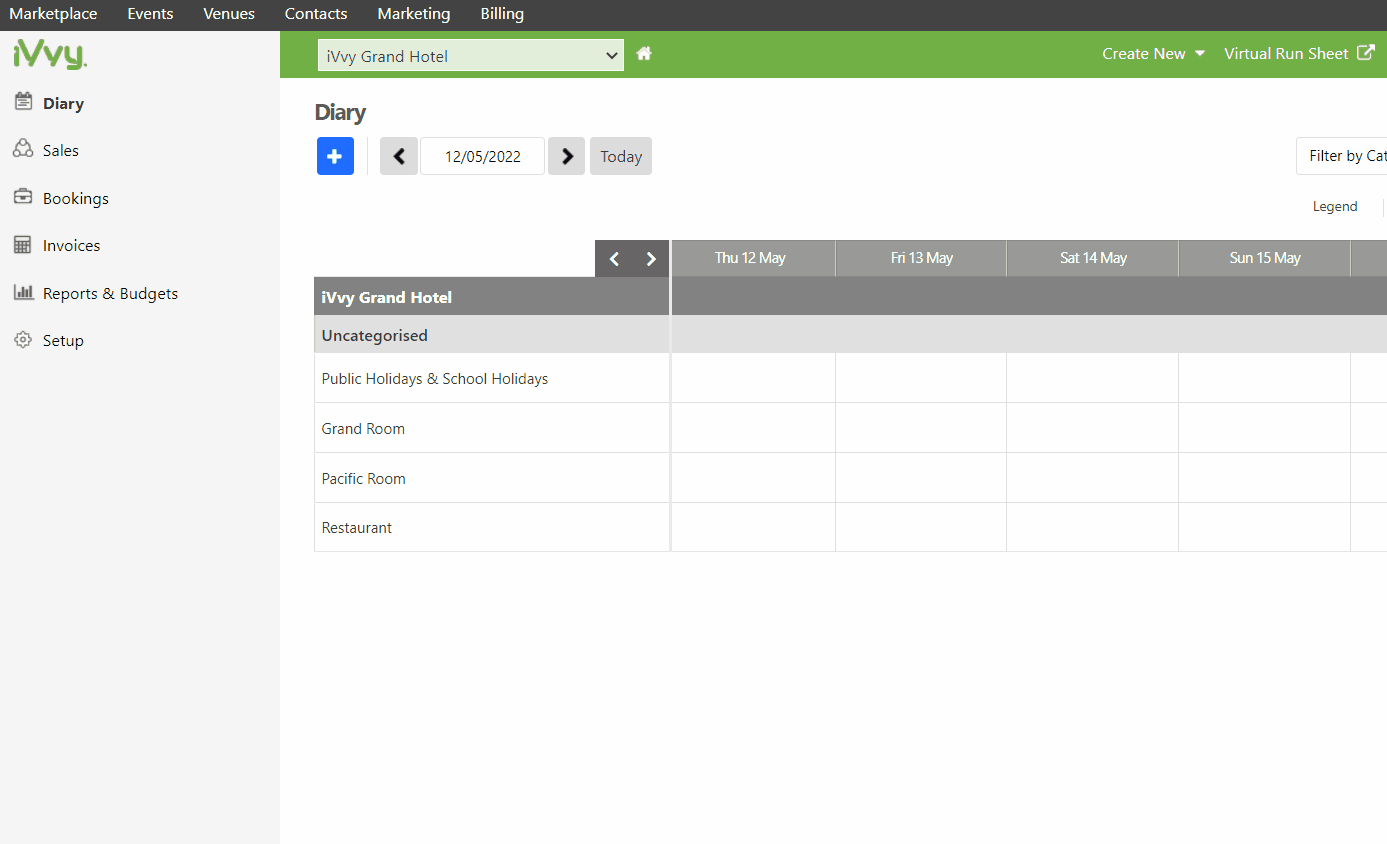
Task: Click the Bookings briefcase icon
Action: [x=23, y=197]
